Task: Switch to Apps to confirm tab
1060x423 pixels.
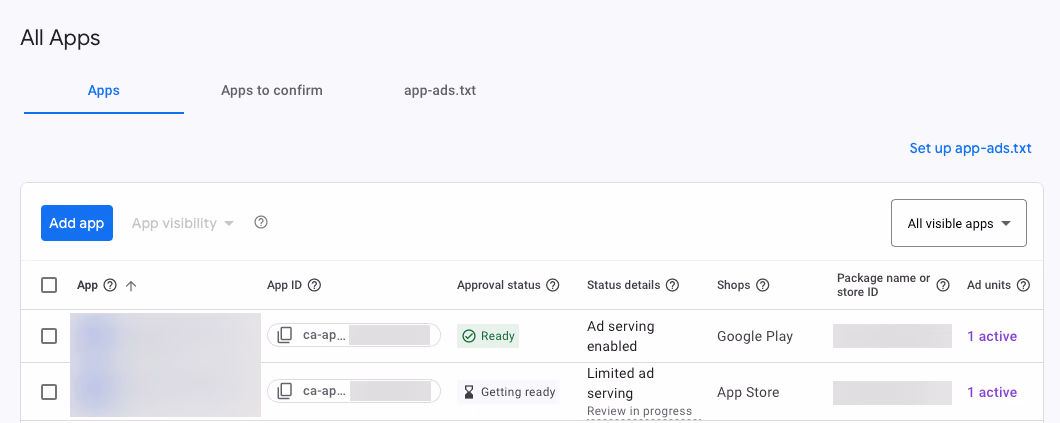Action: (x=272, y=91)
